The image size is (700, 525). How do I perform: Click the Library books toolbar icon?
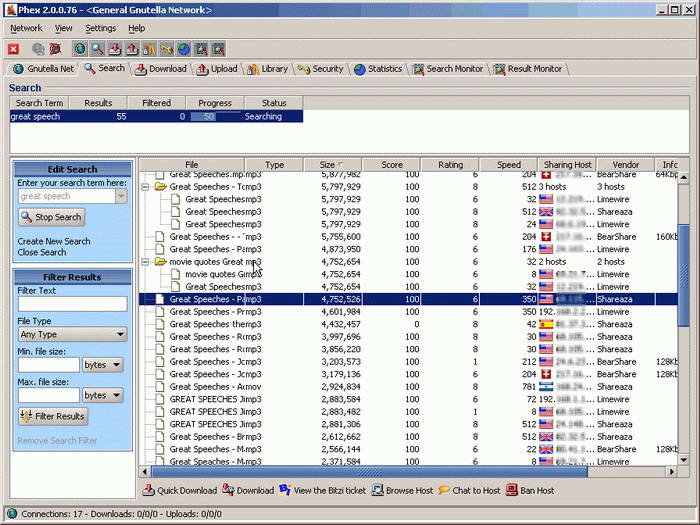pos(149,49)
